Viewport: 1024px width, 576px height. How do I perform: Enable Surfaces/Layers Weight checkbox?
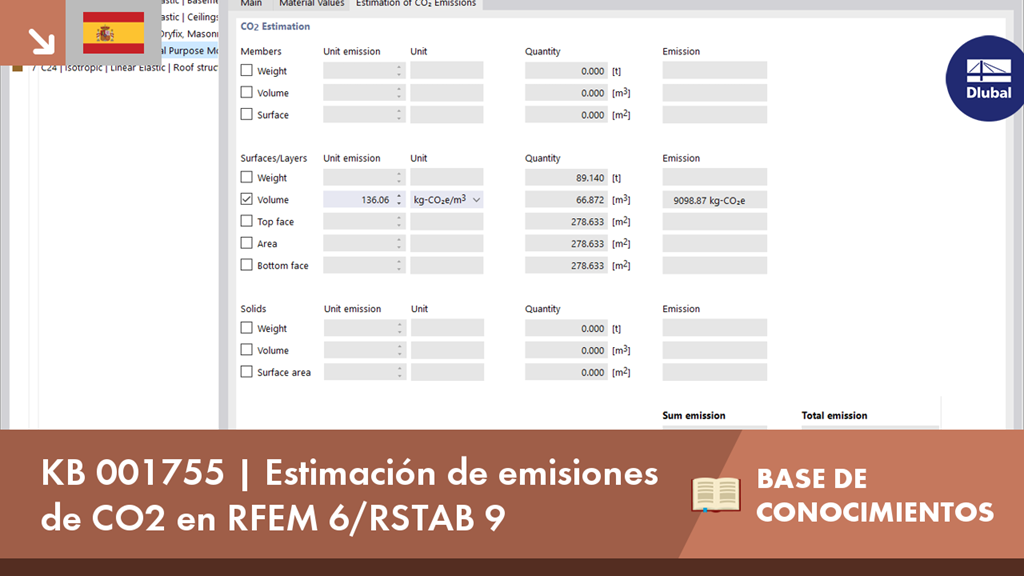pyautogui.click(x=246, y=177)
